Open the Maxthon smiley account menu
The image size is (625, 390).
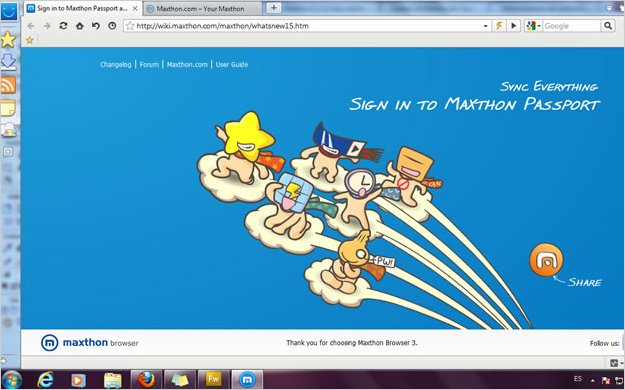click(x=9, y=11)
